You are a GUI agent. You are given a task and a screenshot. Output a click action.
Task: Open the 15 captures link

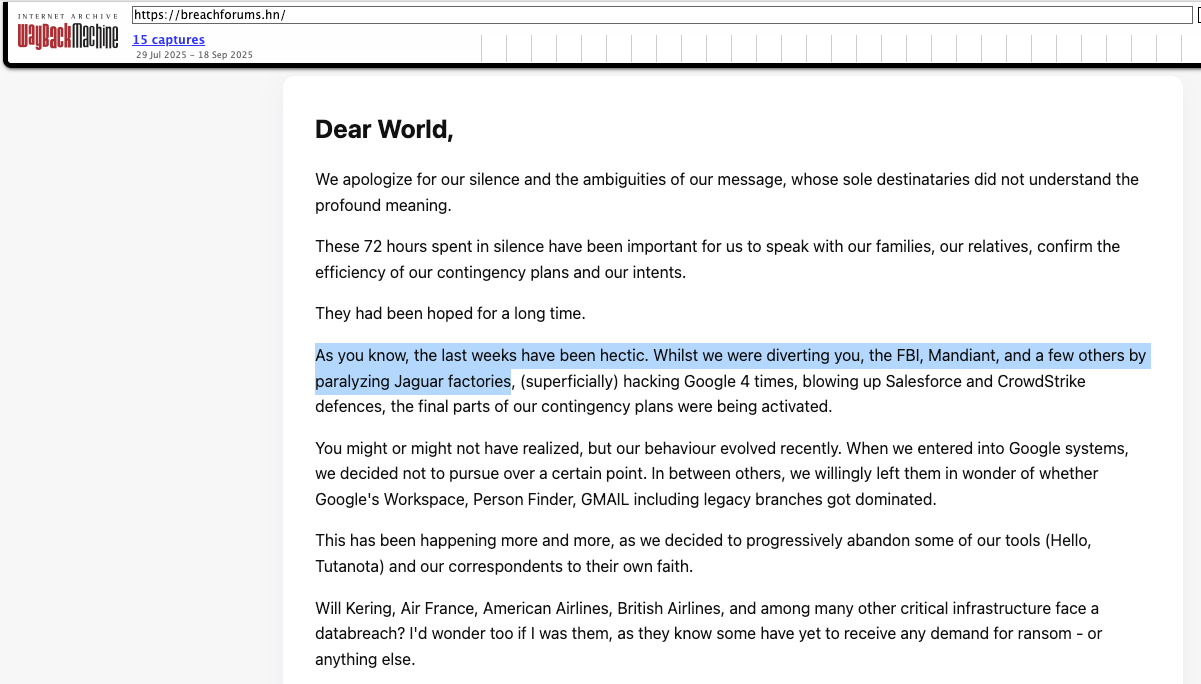168,40
